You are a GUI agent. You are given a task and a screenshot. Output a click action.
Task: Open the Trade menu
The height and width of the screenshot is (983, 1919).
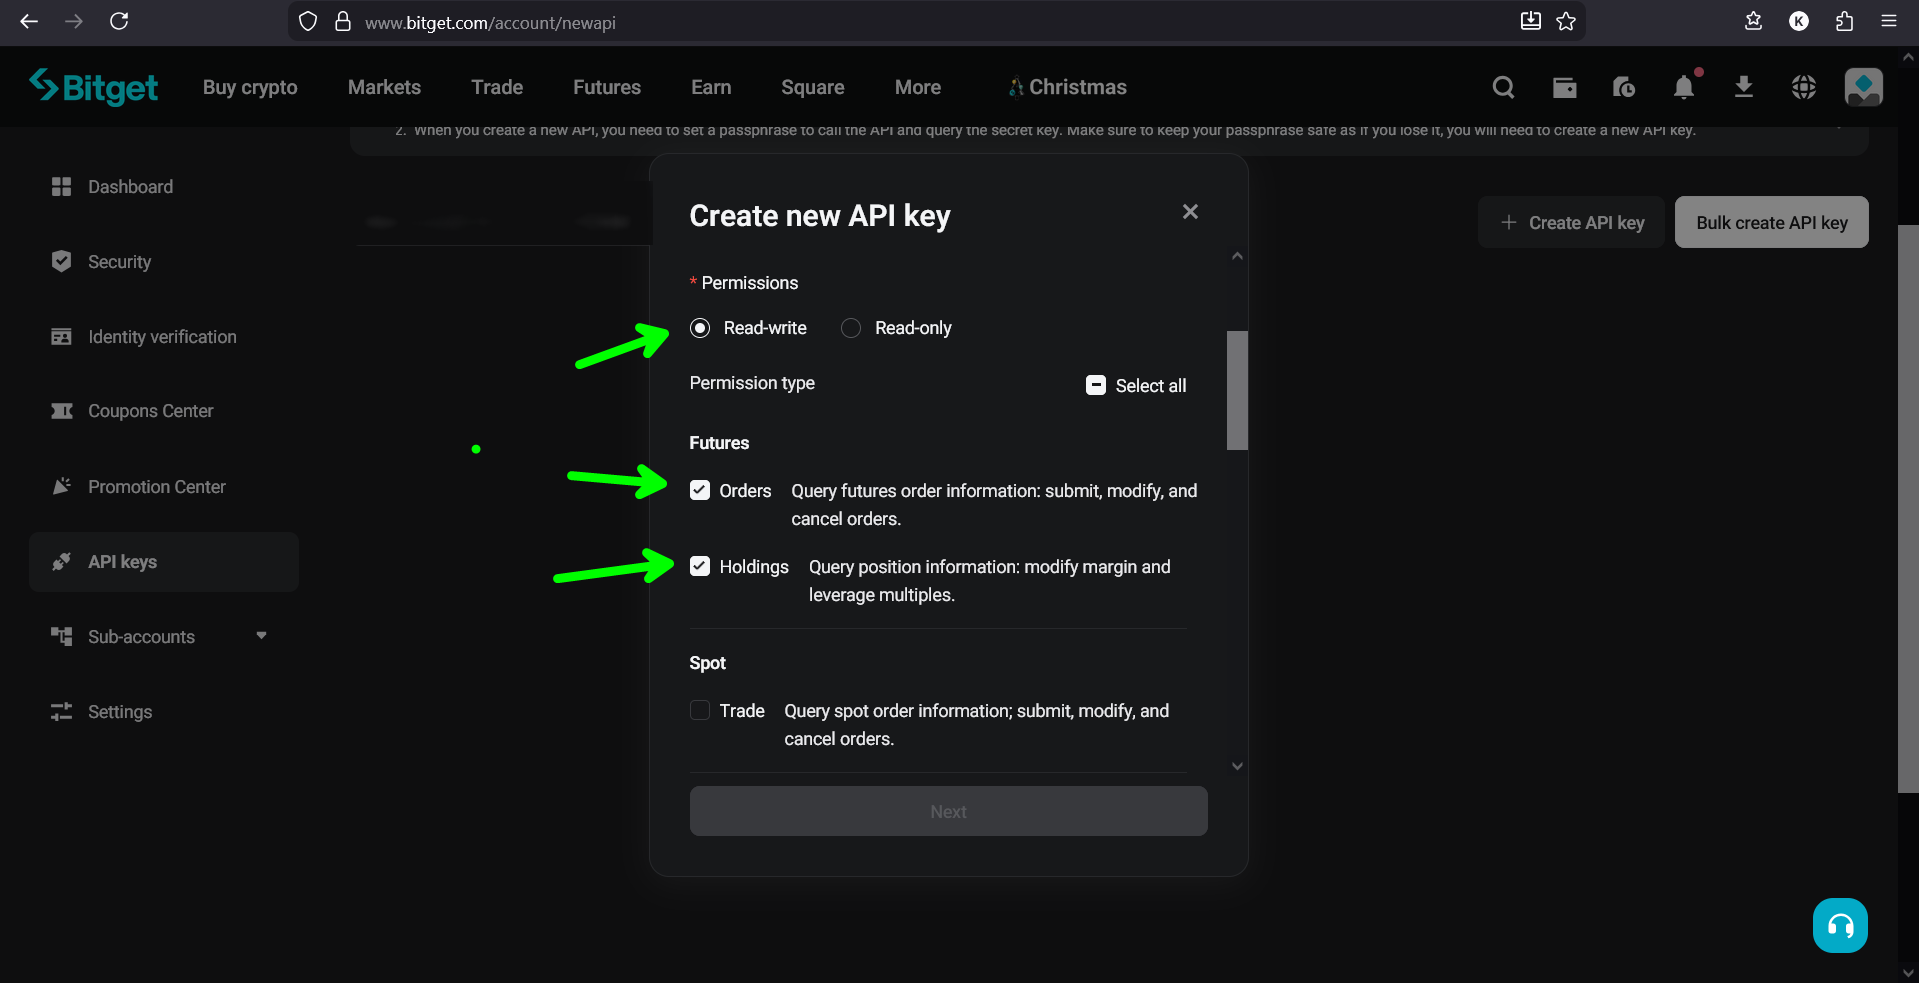(497, 87)
